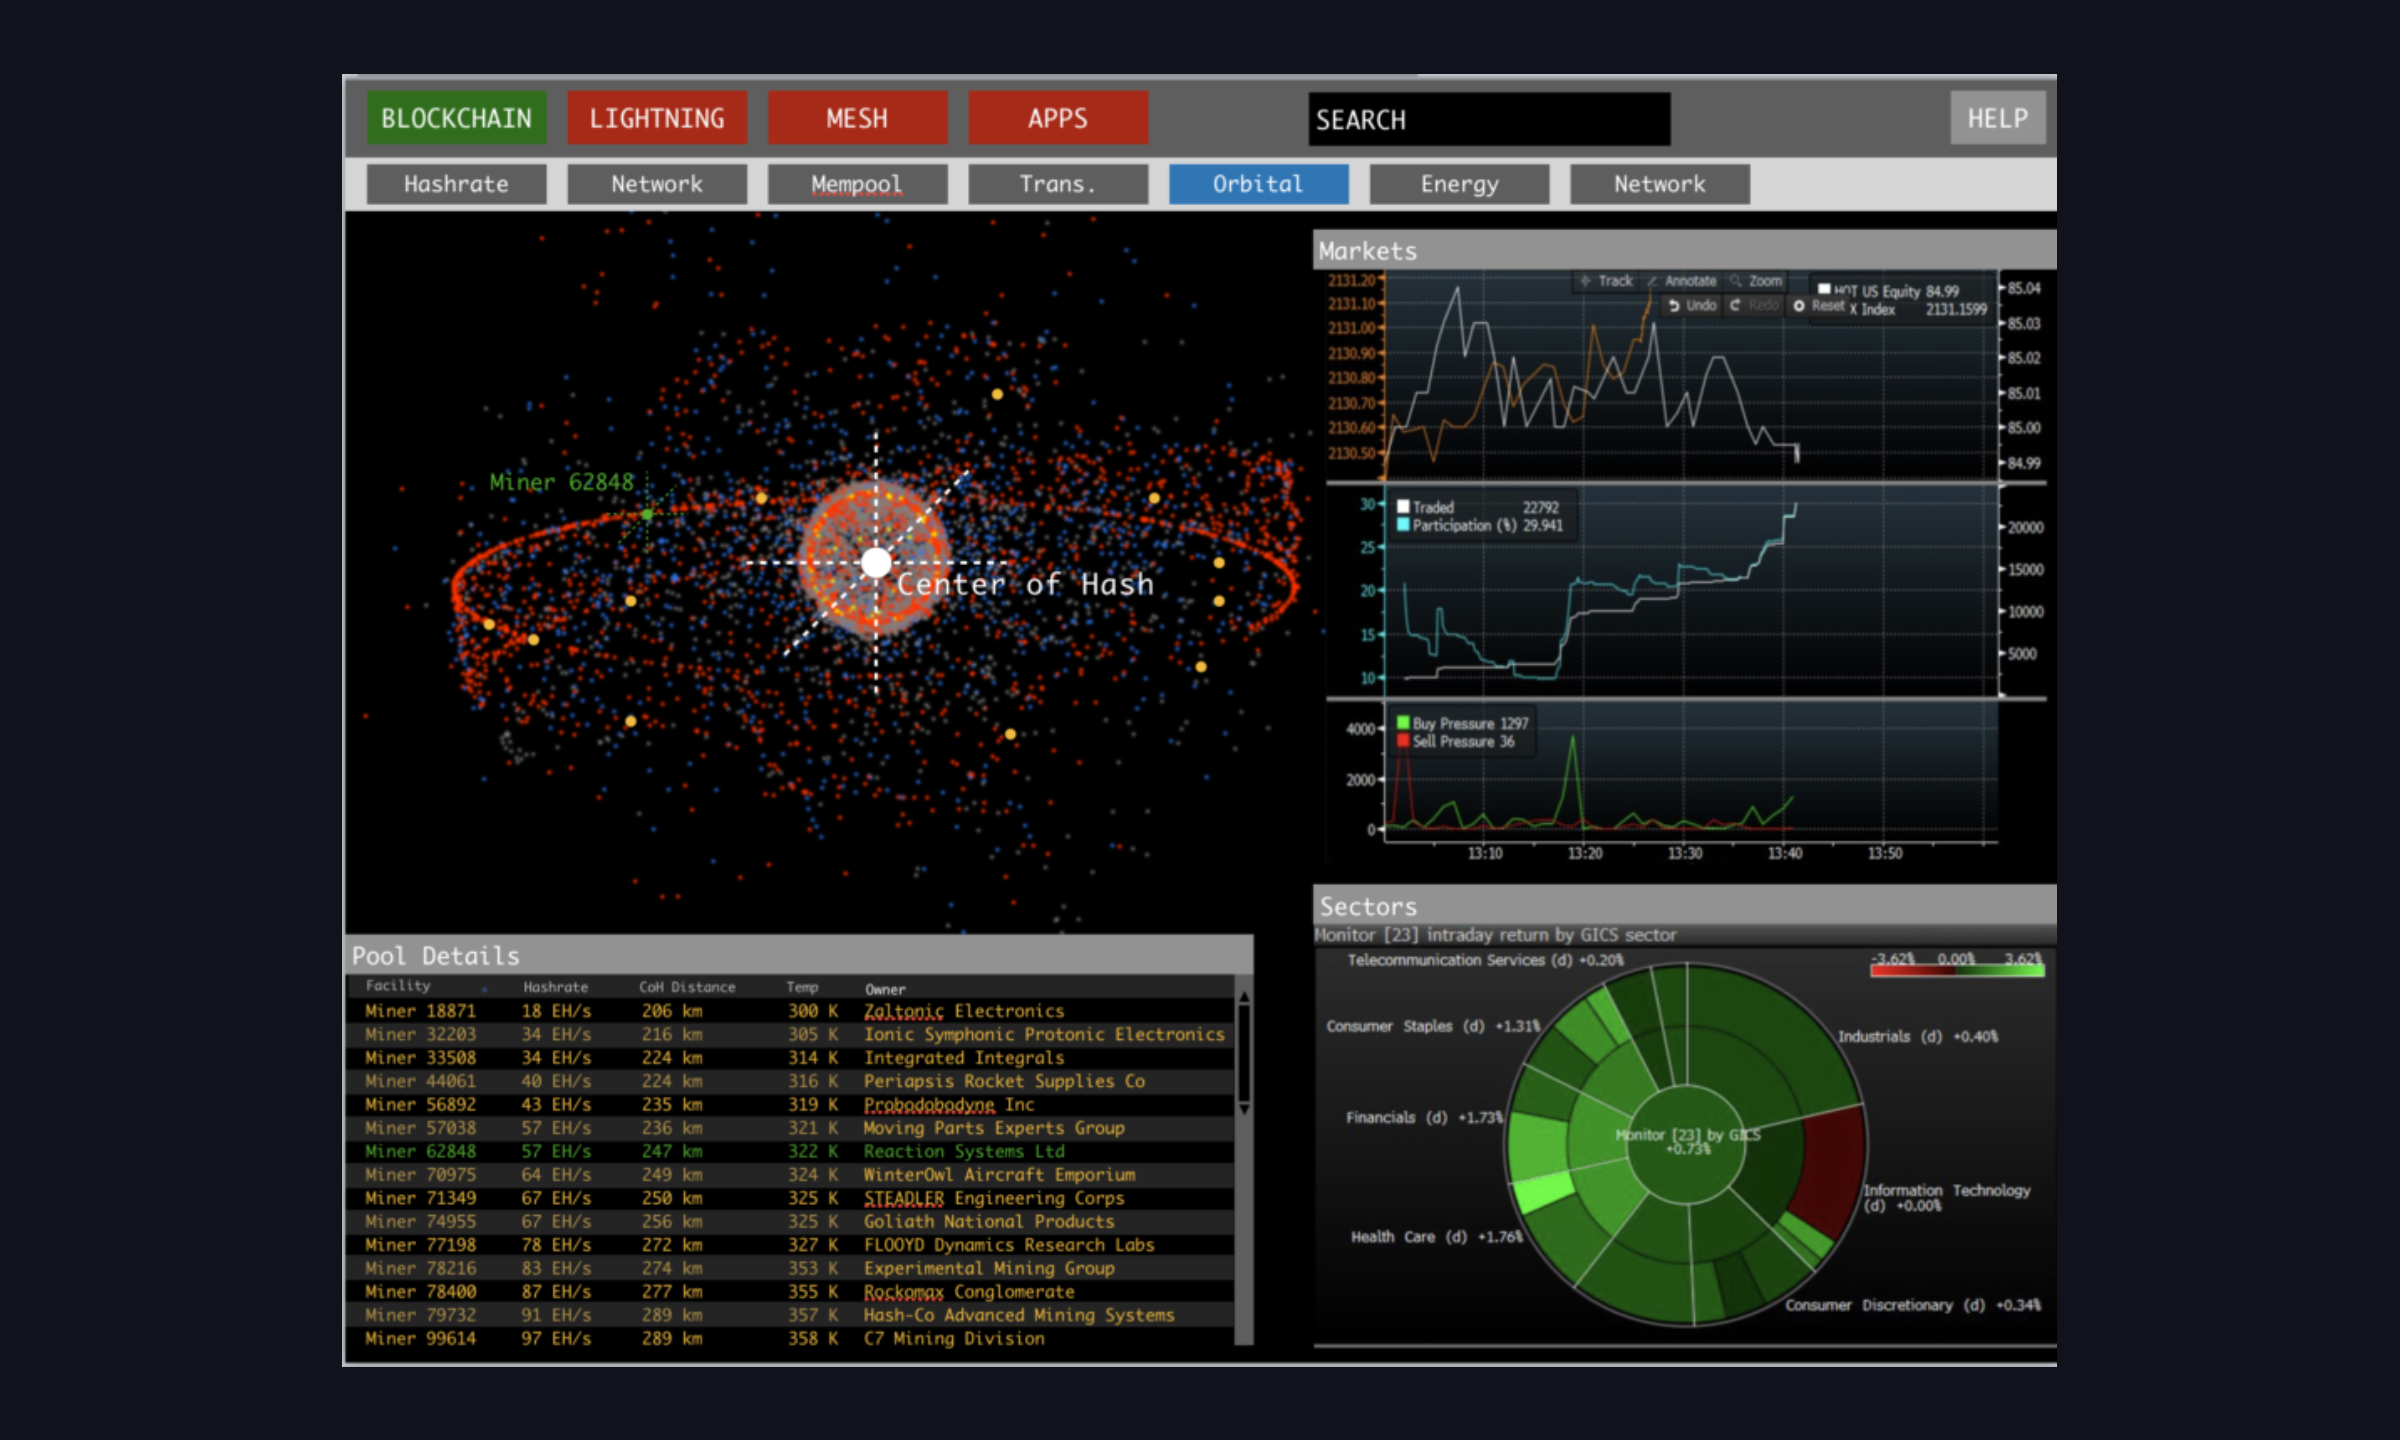This screenshot has width=2400, height=1440.
Task: Click the red-green return scale bar in Sectors
Action: (x=1956, y=970)
